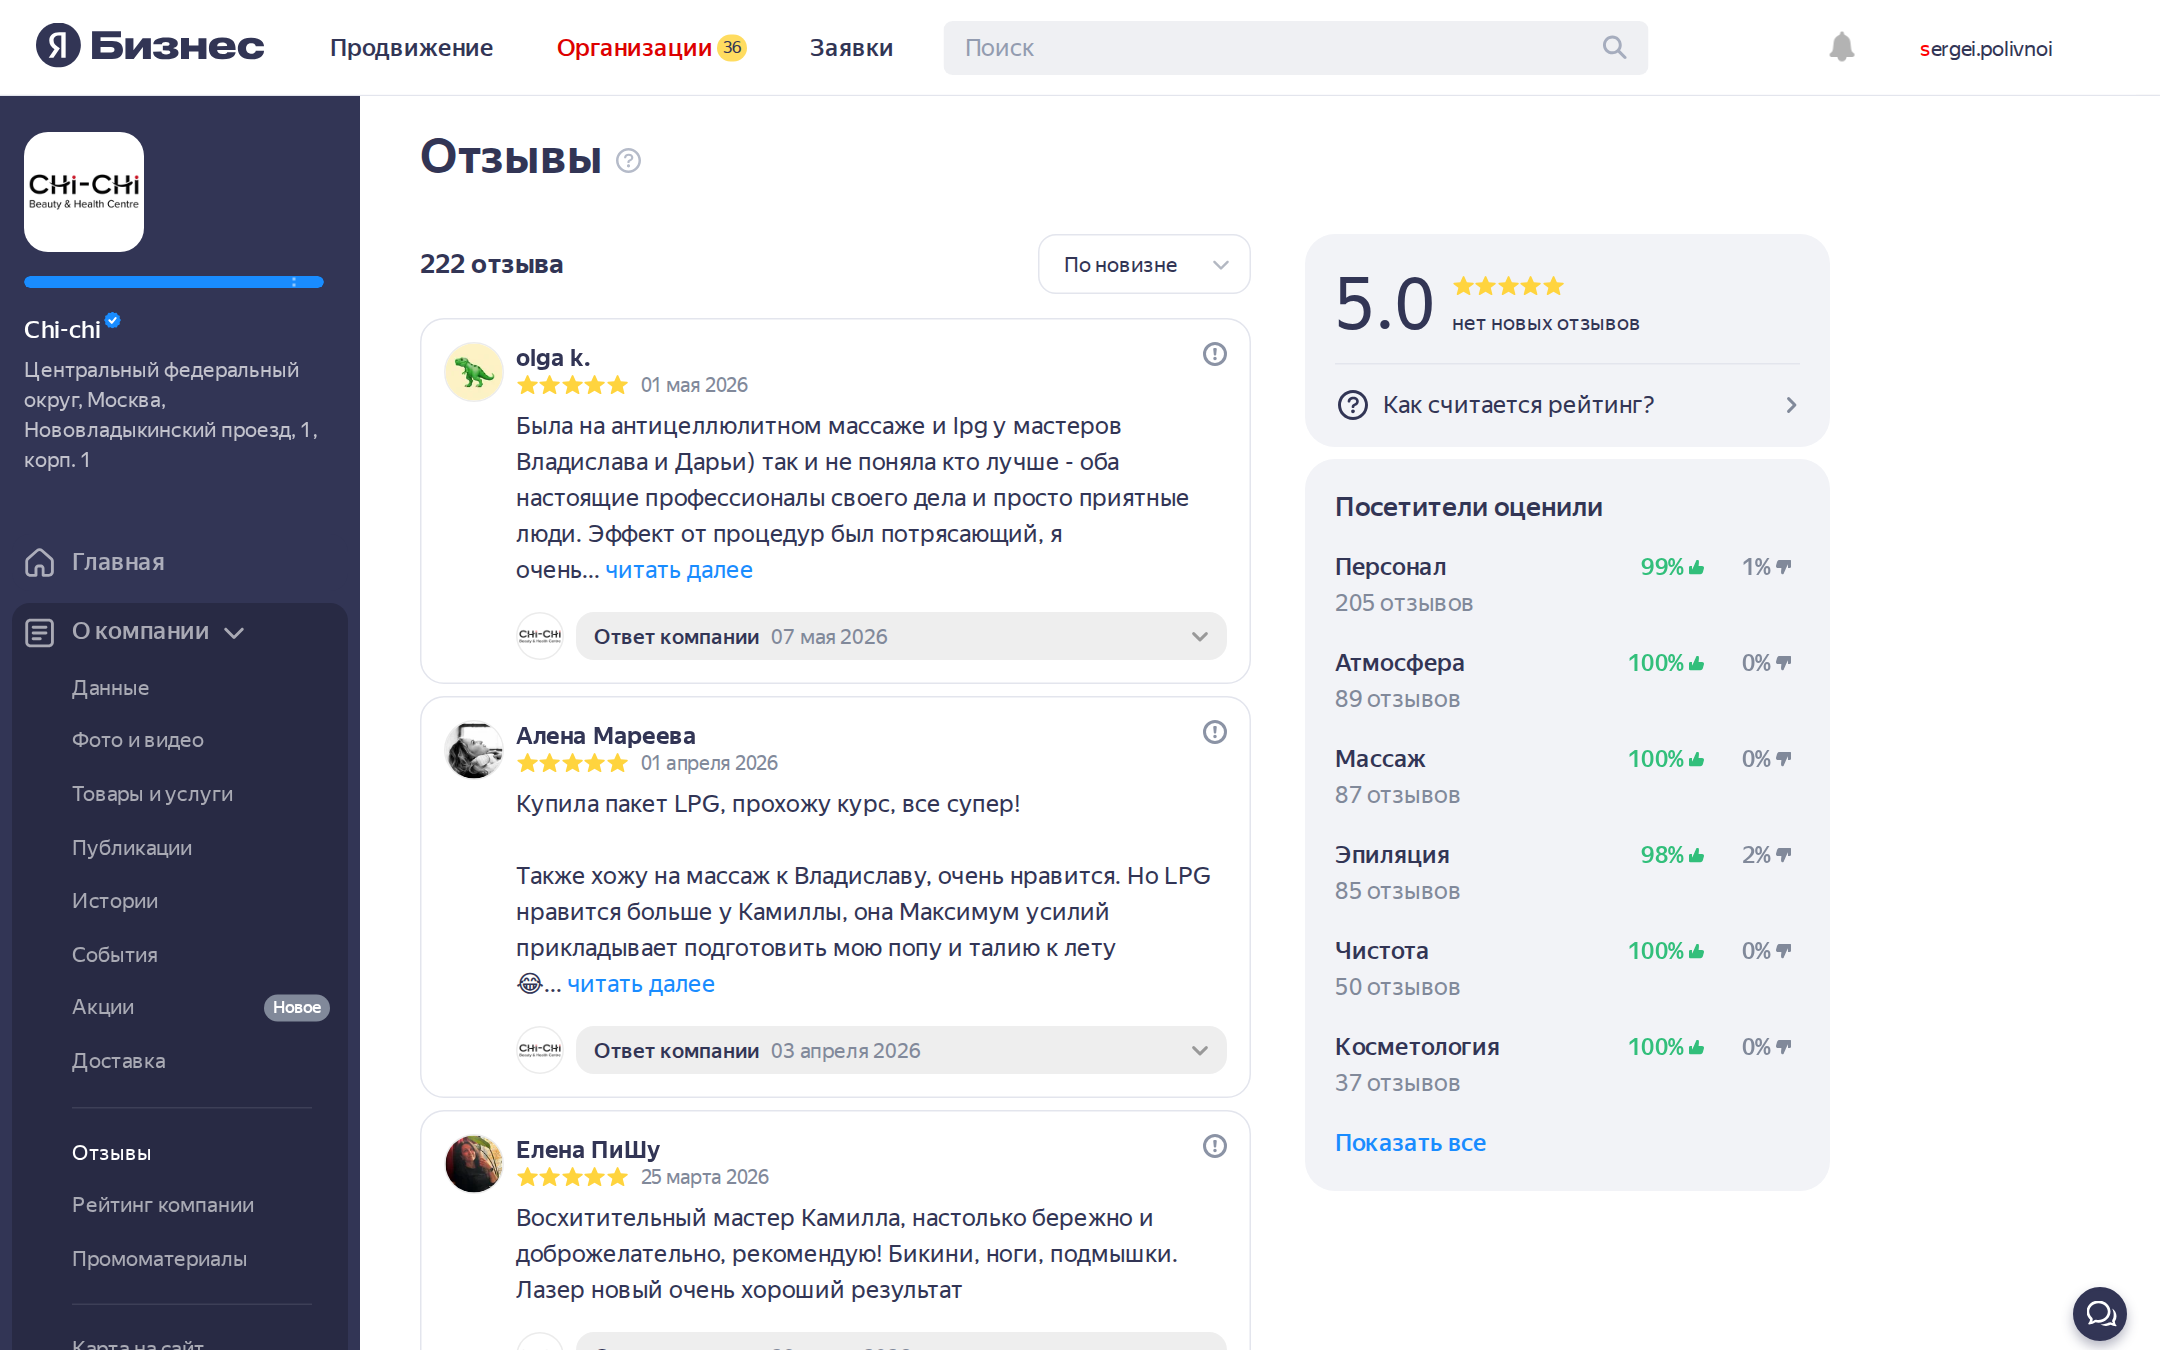2160x1350 pixels.
Task: Click question icon in Как считается рейтинг
Action: pyautogui.click(x=1352, y=405)
